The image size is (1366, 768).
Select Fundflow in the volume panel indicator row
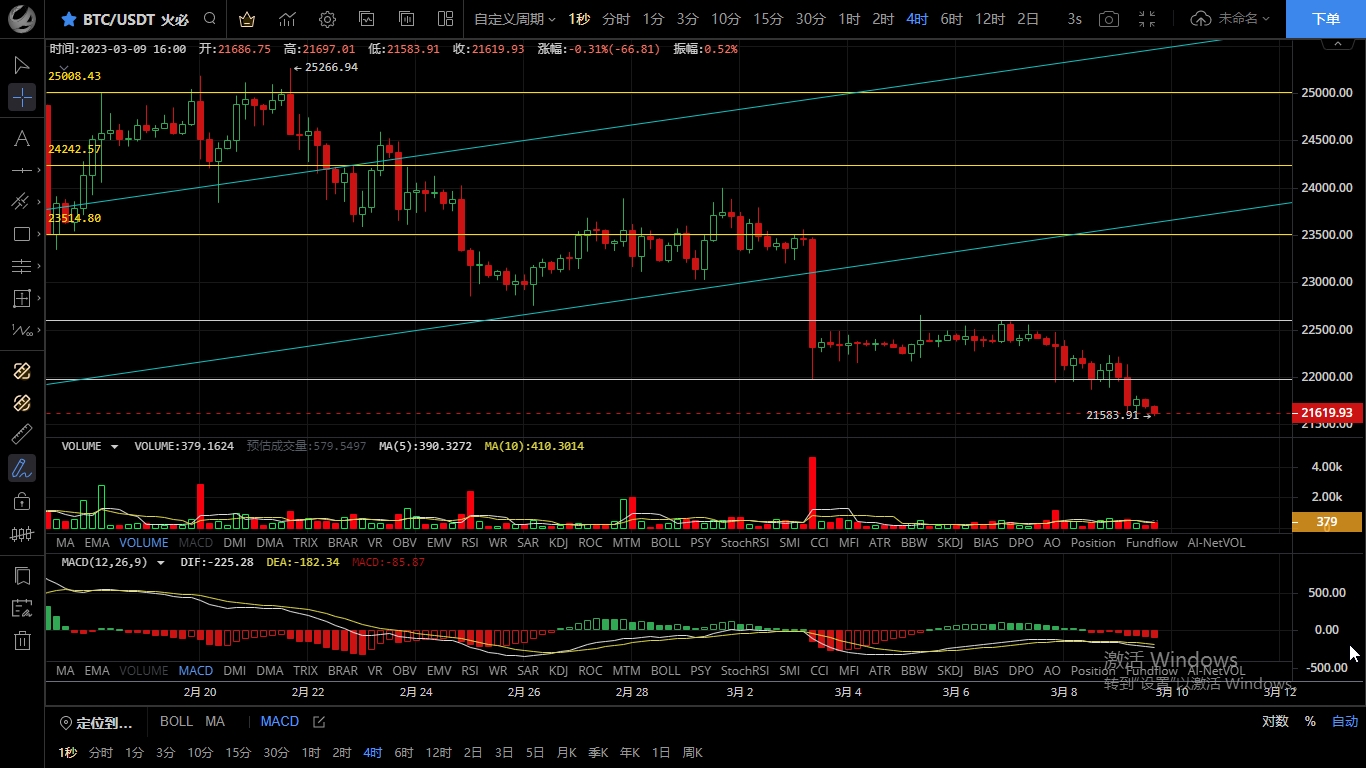coord(1152,542)
